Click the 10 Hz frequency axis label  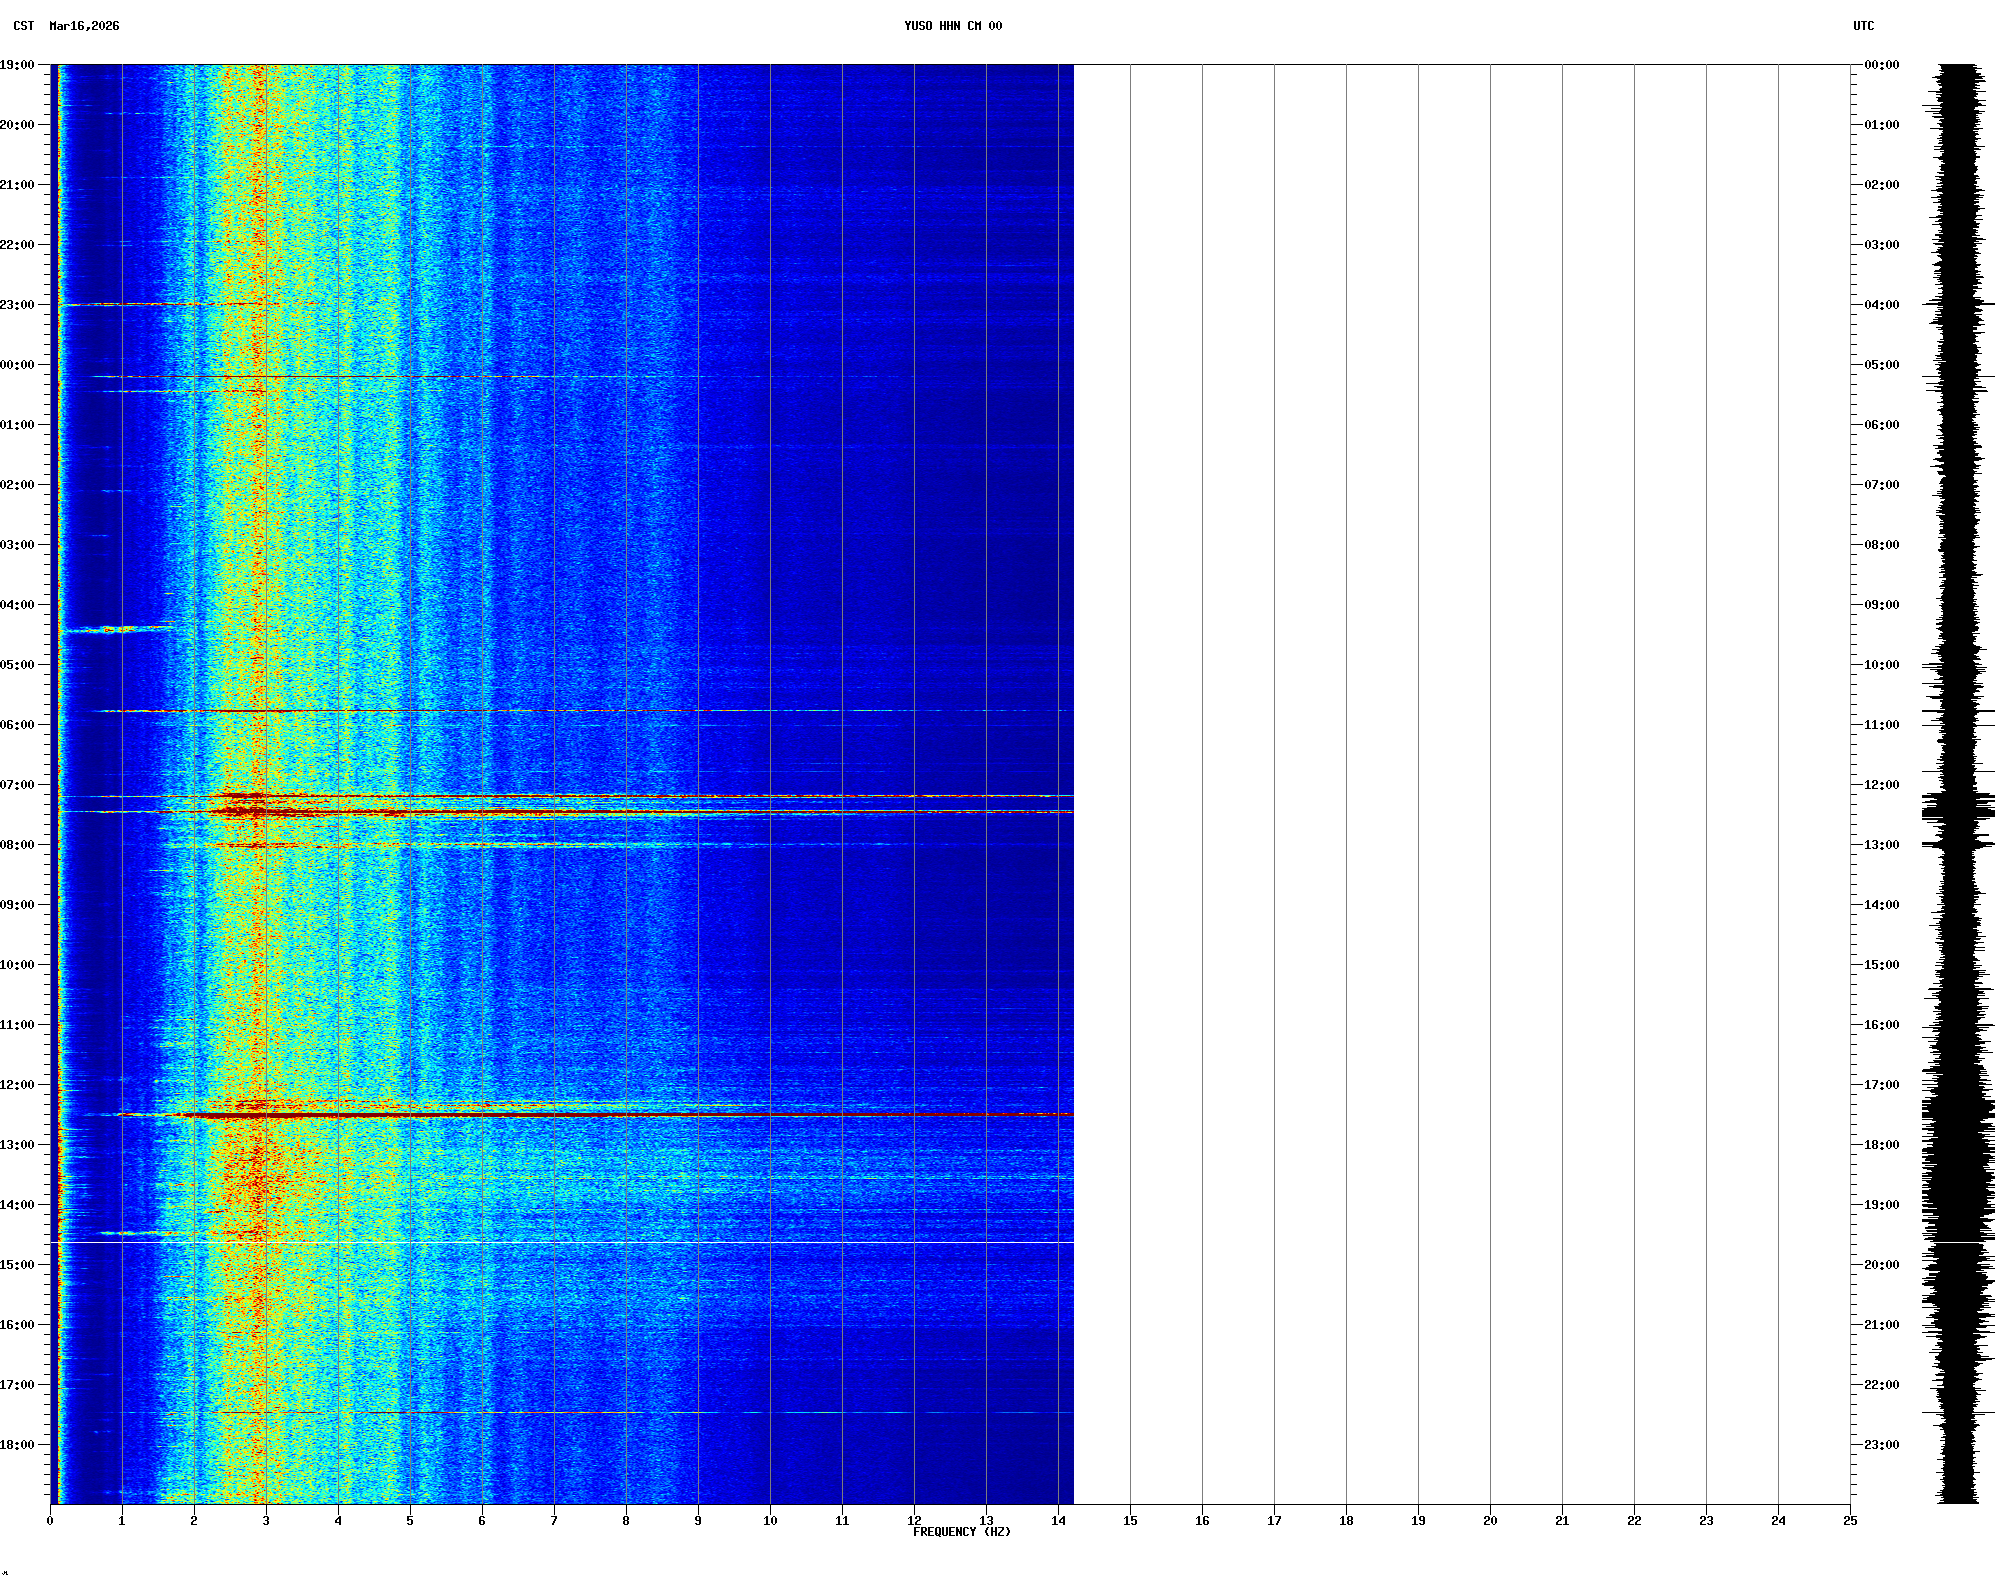[770, 1521]
